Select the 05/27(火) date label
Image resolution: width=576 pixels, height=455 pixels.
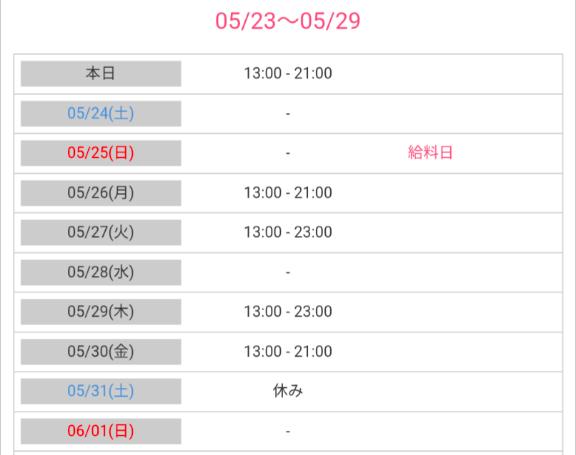click(x=101, y=232)
